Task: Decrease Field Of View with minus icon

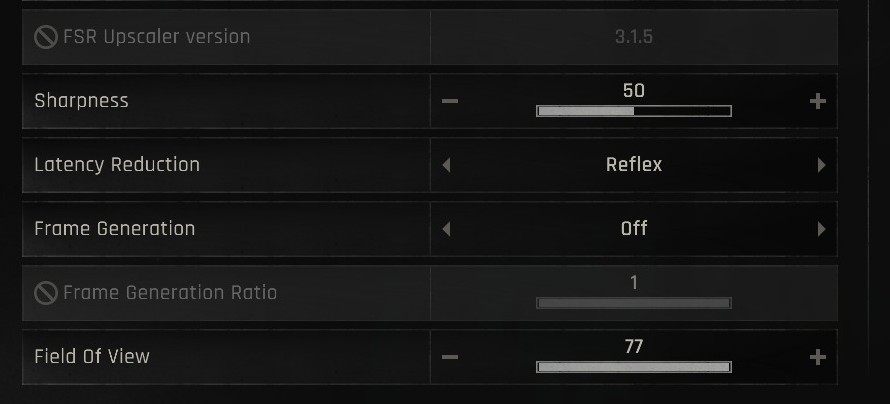Action: pos(450,357)
